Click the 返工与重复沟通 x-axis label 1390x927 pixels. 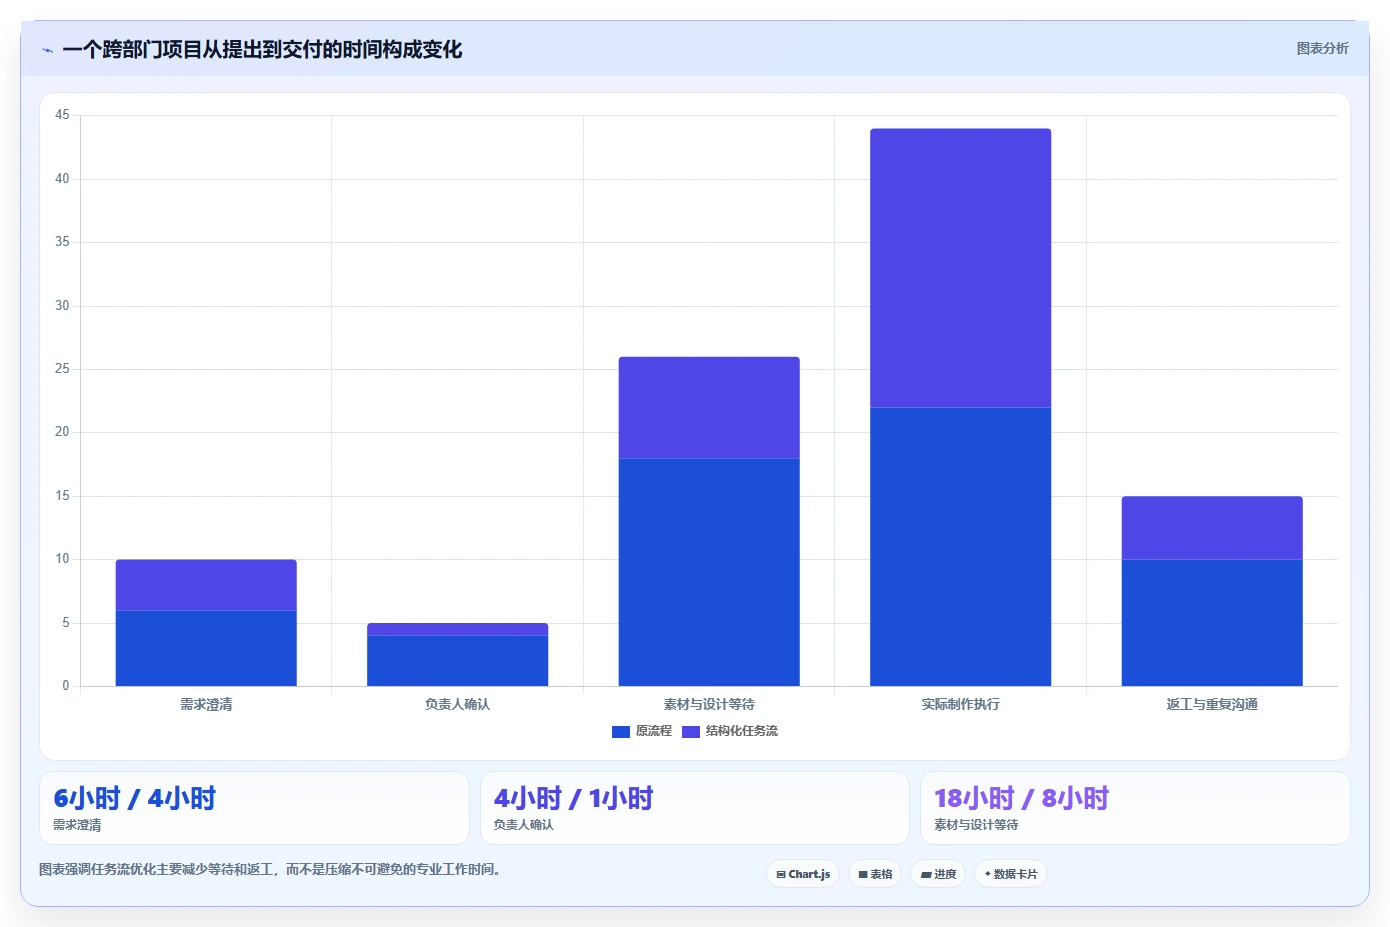tap(1212, 704)
